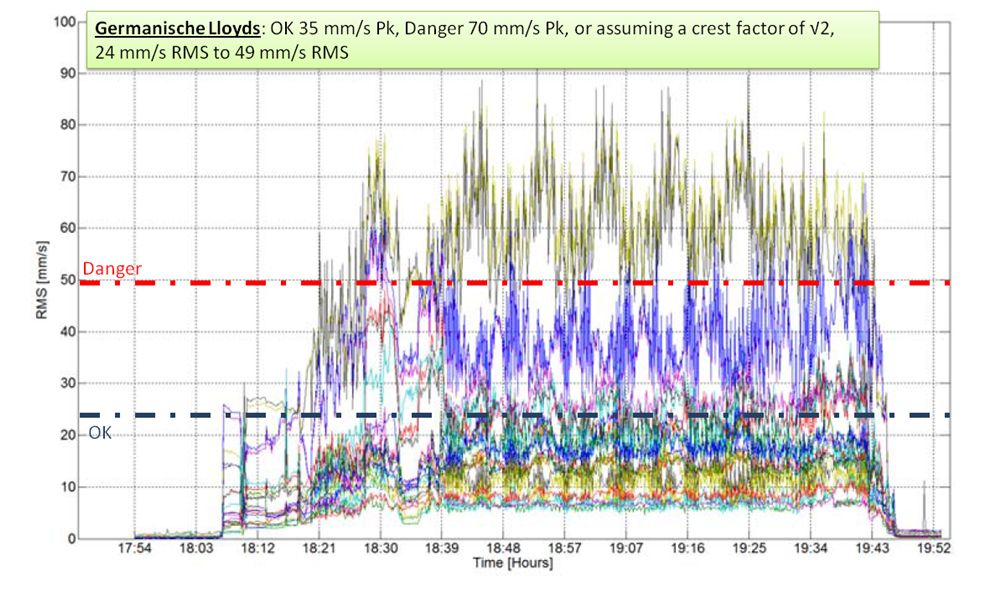Click the Time [Hours] axis title
Image resolution: width=981 pixels, height=590 pixels.
pos(512,564)
